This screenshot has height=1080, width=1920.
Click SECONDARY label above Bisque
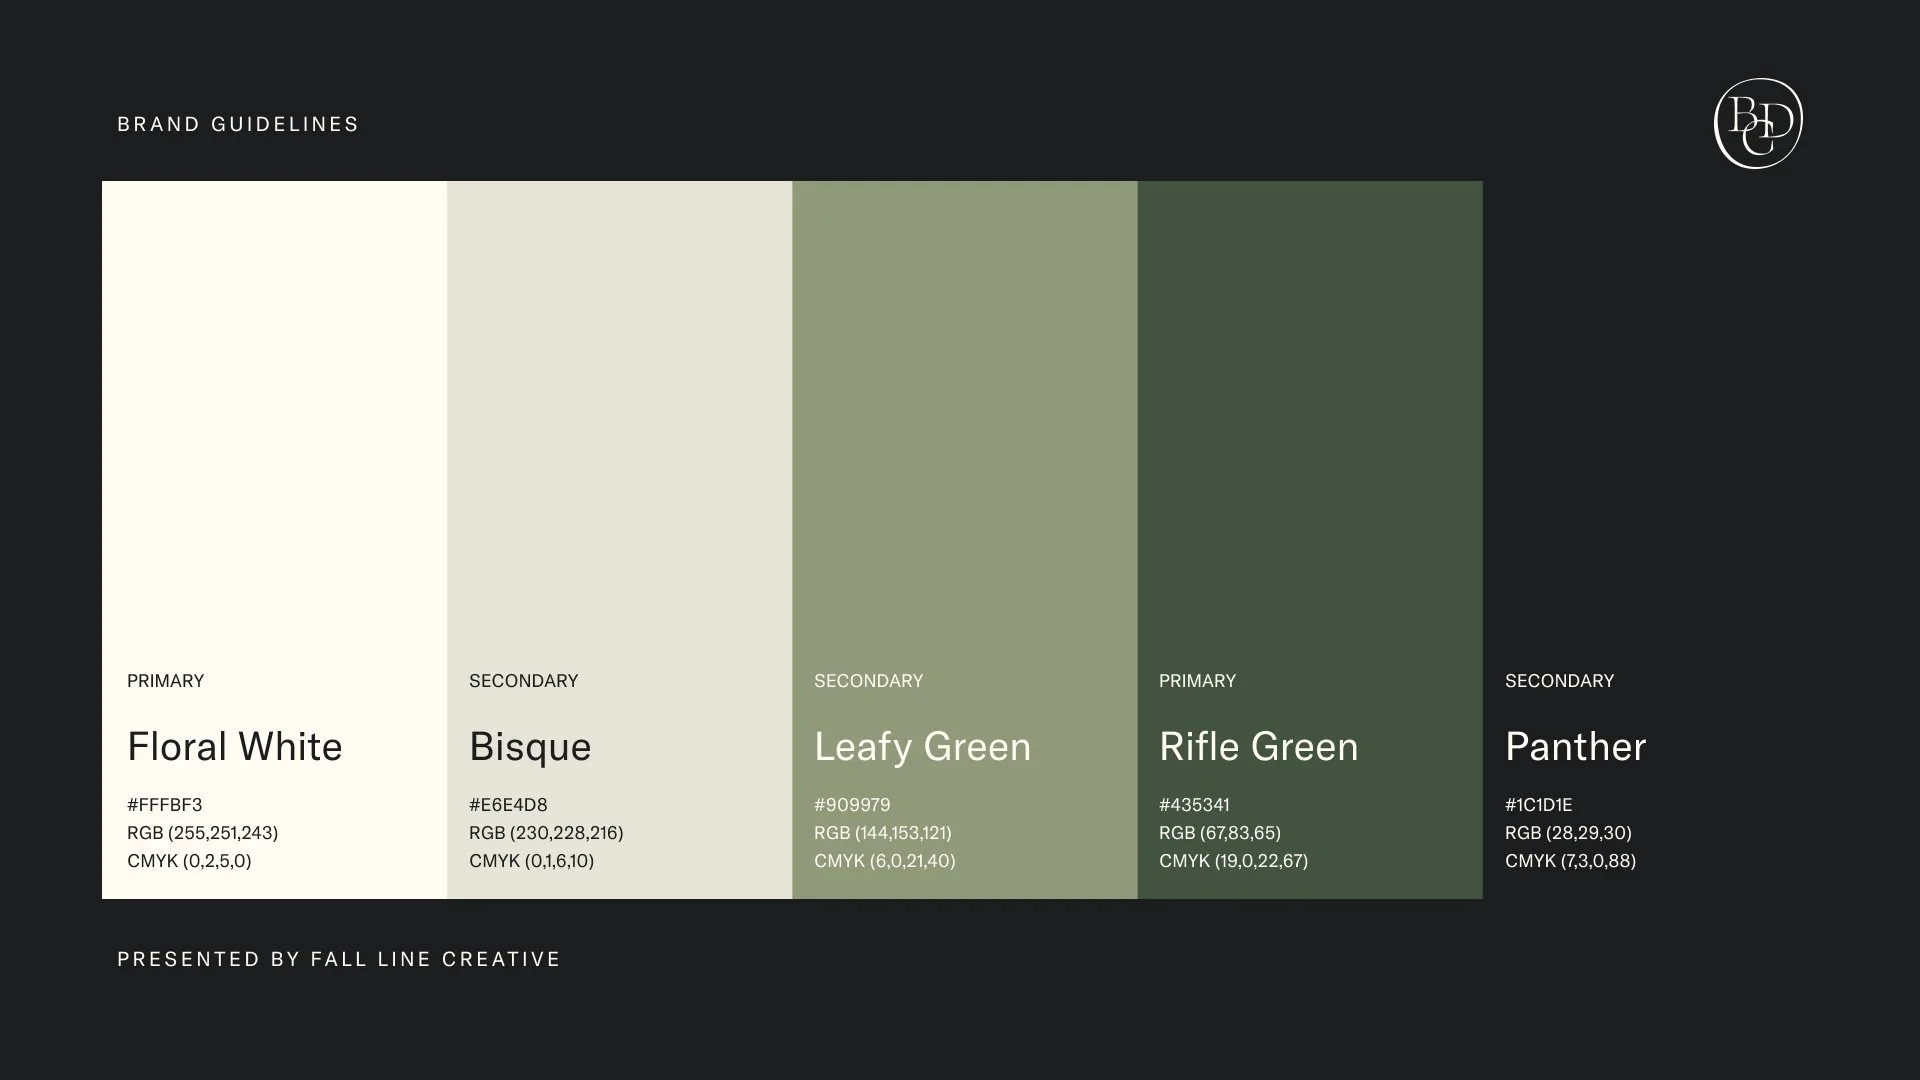click(x=523, y=681)
